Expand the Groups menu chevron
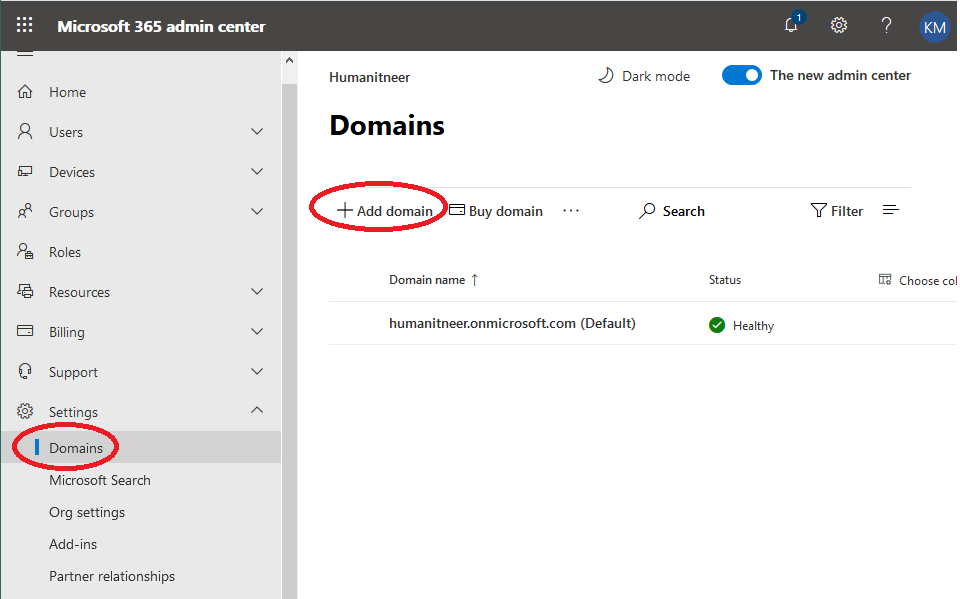960x599 pixels. [x=257, y=211]
